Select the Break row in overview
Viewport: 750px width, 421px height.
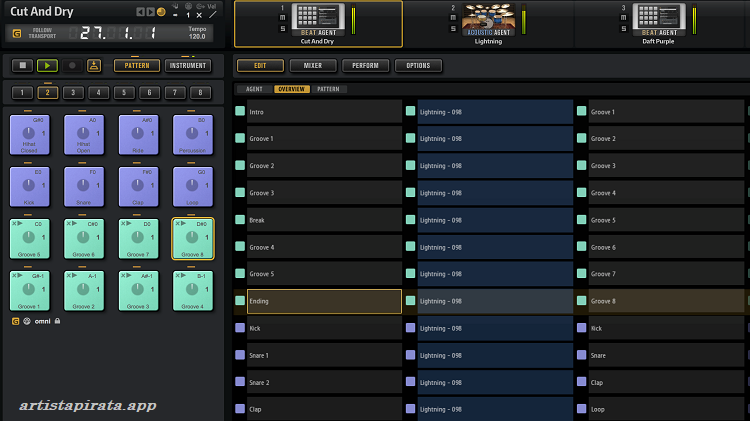[324, 220]
